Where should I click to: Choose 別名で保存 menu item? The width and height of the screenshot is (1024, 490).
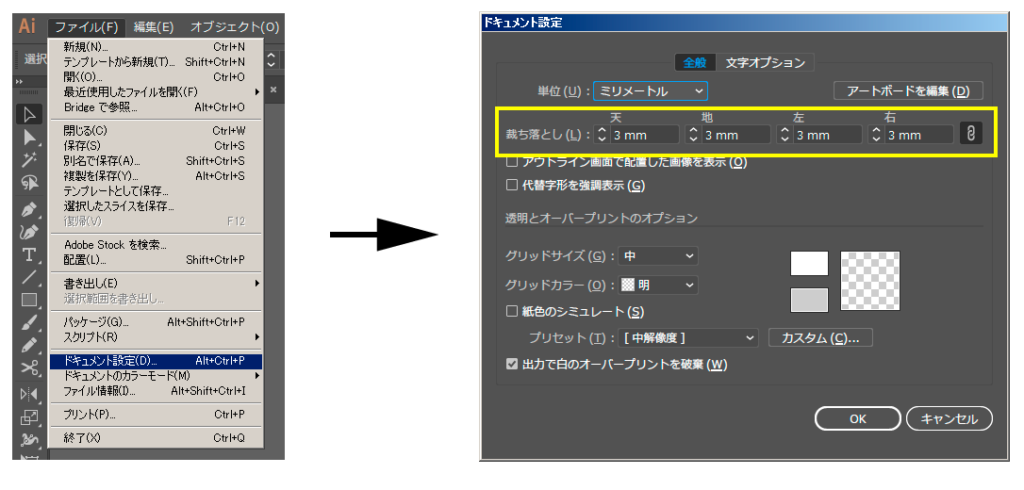click(x=155, y=161)
